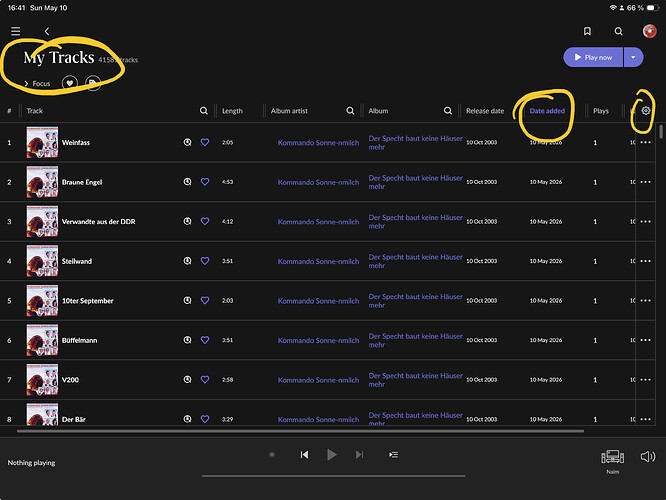Open the bookmarks icon in the header

pyautogui.click(x=587, y=31)
